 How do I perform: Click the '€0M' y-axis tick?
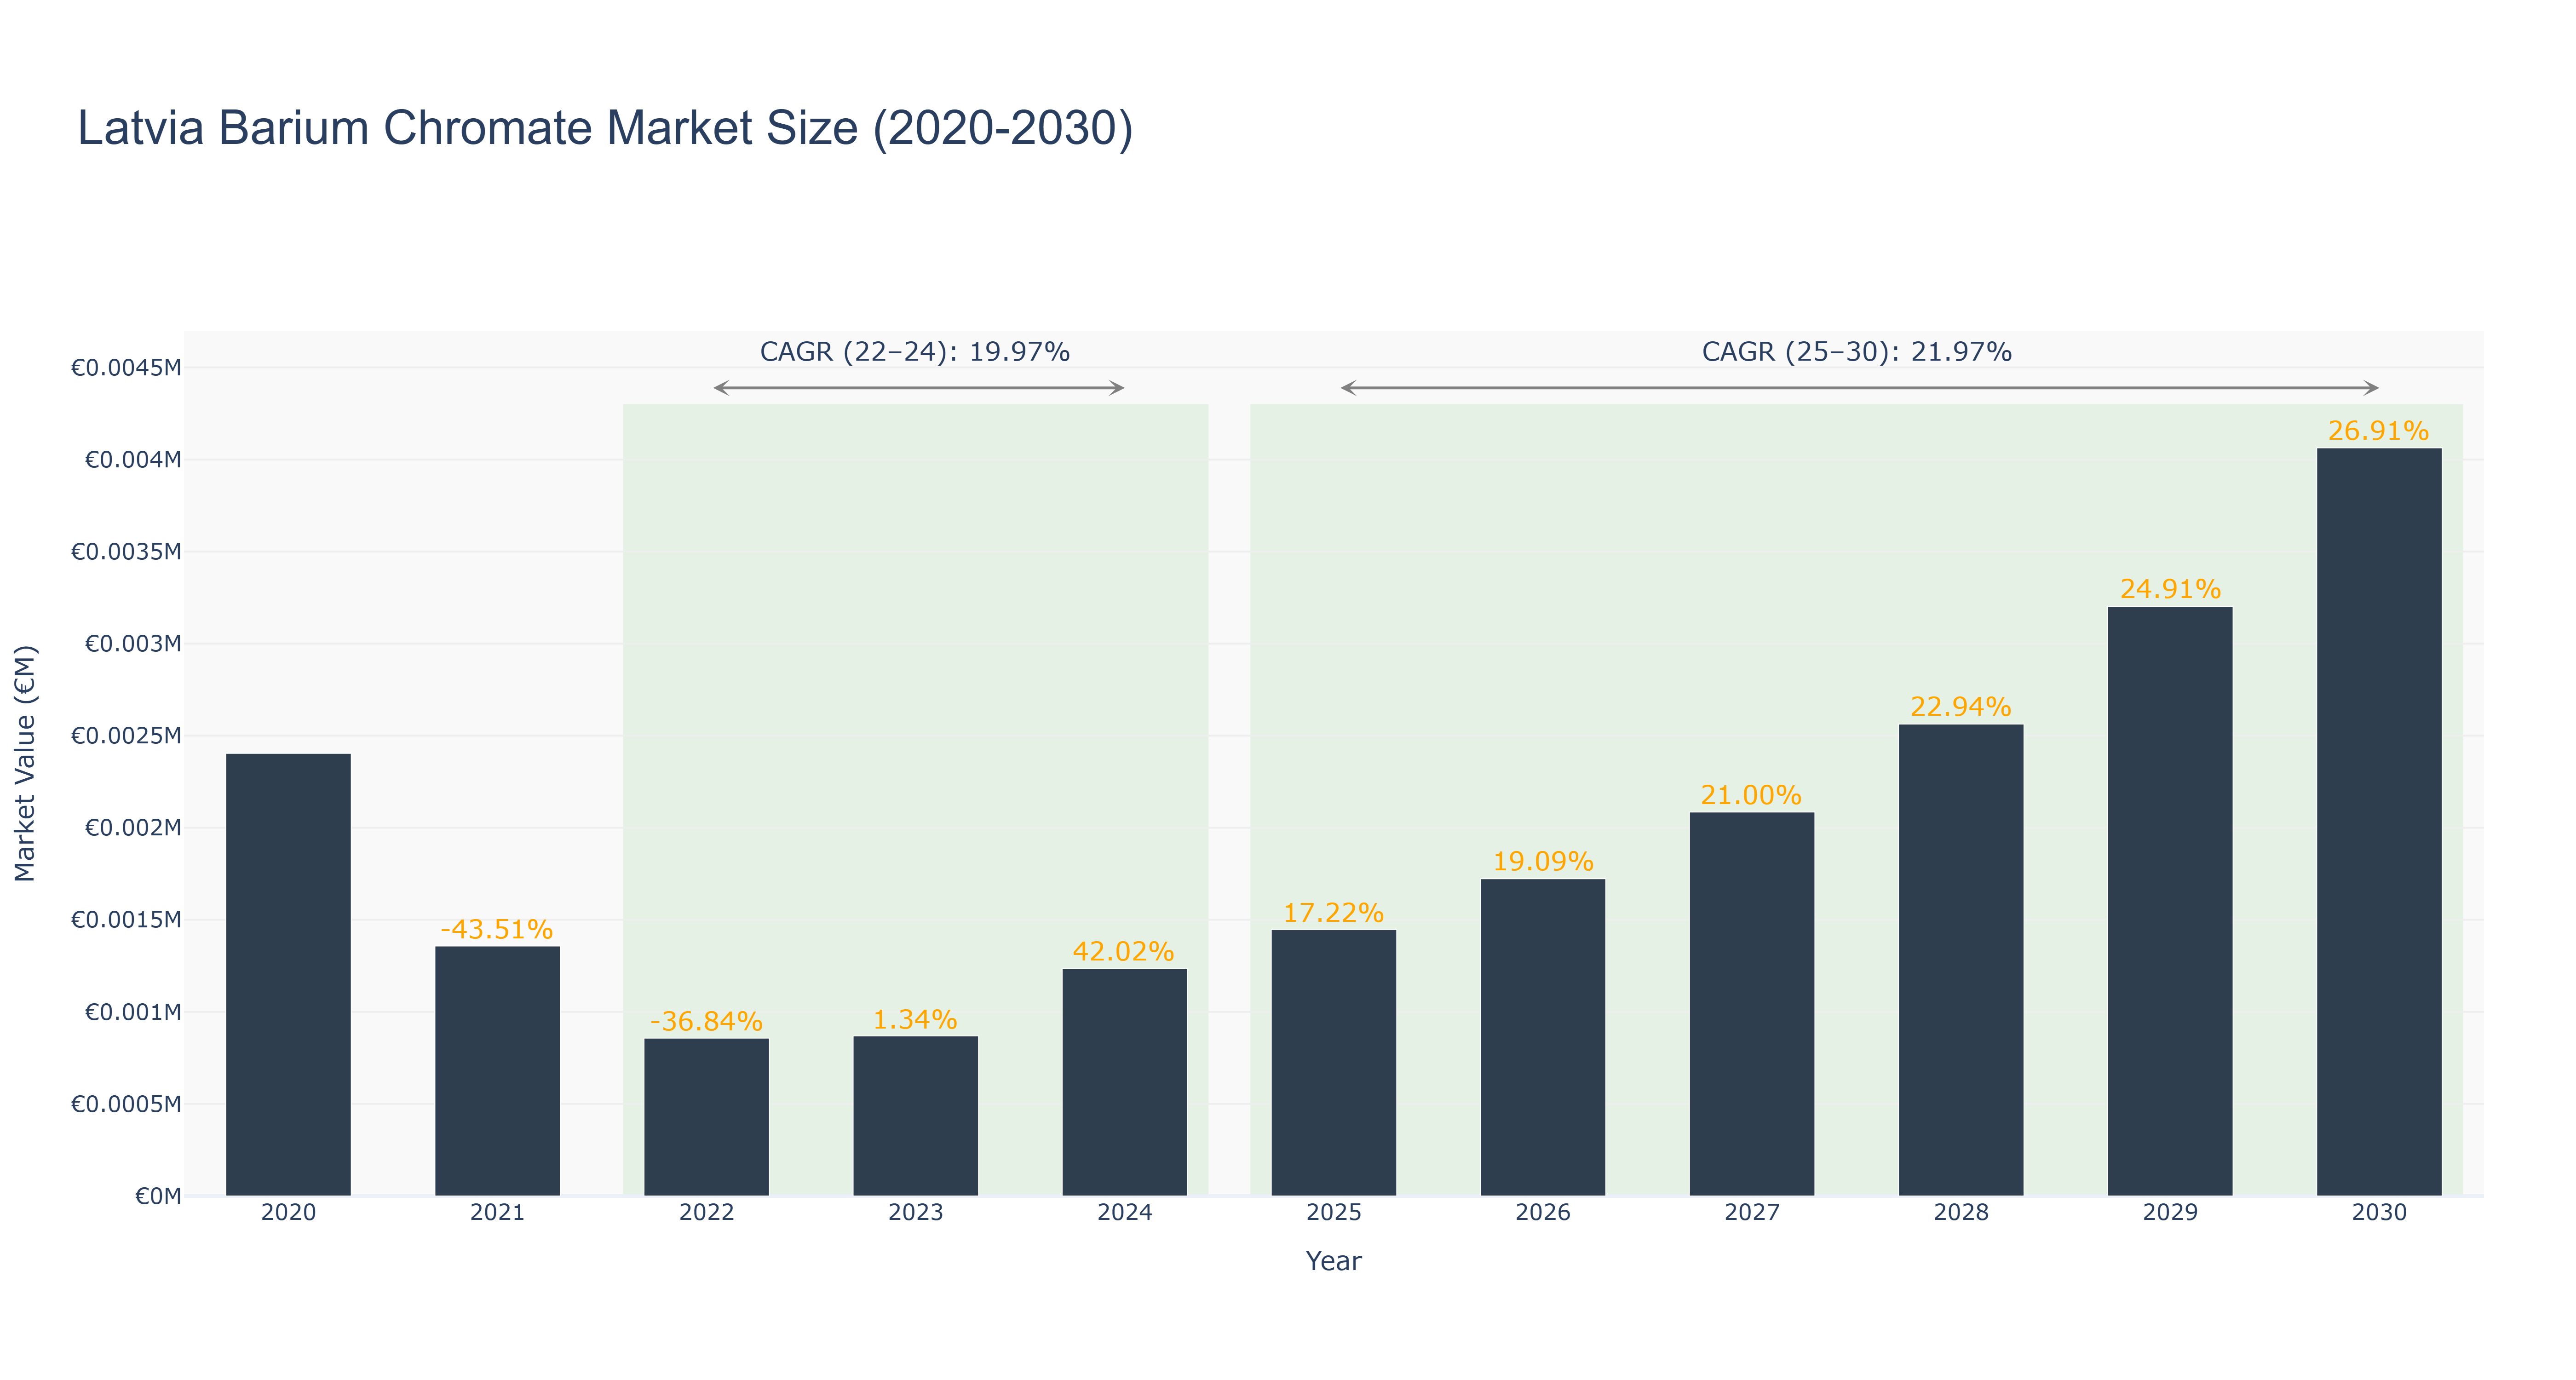tap(158, 1196)
